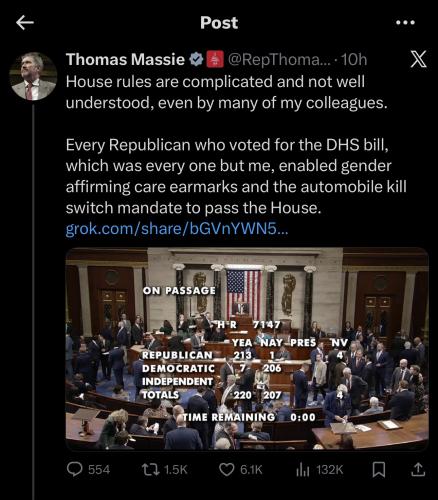Viewport: 438px width, 500px height.
Task: Open Thomas Massie's profile picture
Action: click(33, 76)
